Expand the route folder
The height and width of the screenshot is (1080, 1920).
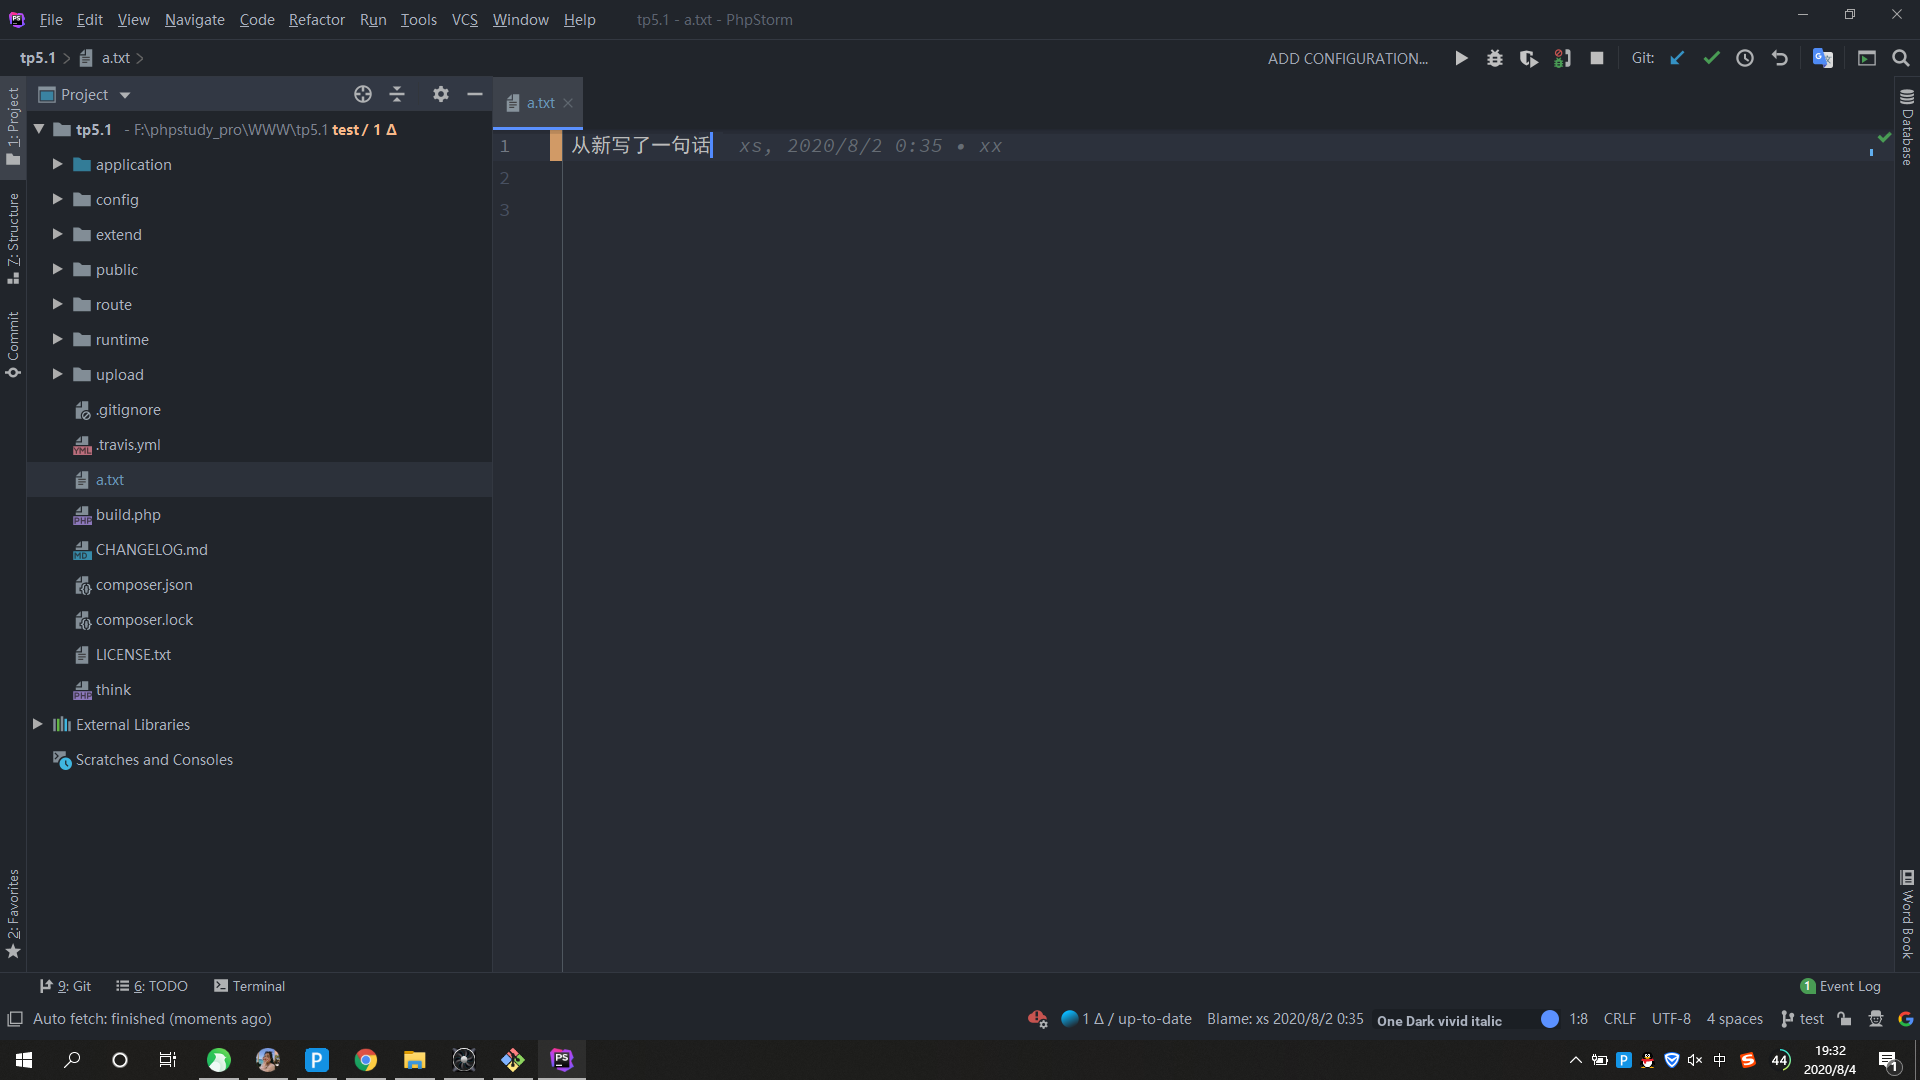[x=57, y=304]
